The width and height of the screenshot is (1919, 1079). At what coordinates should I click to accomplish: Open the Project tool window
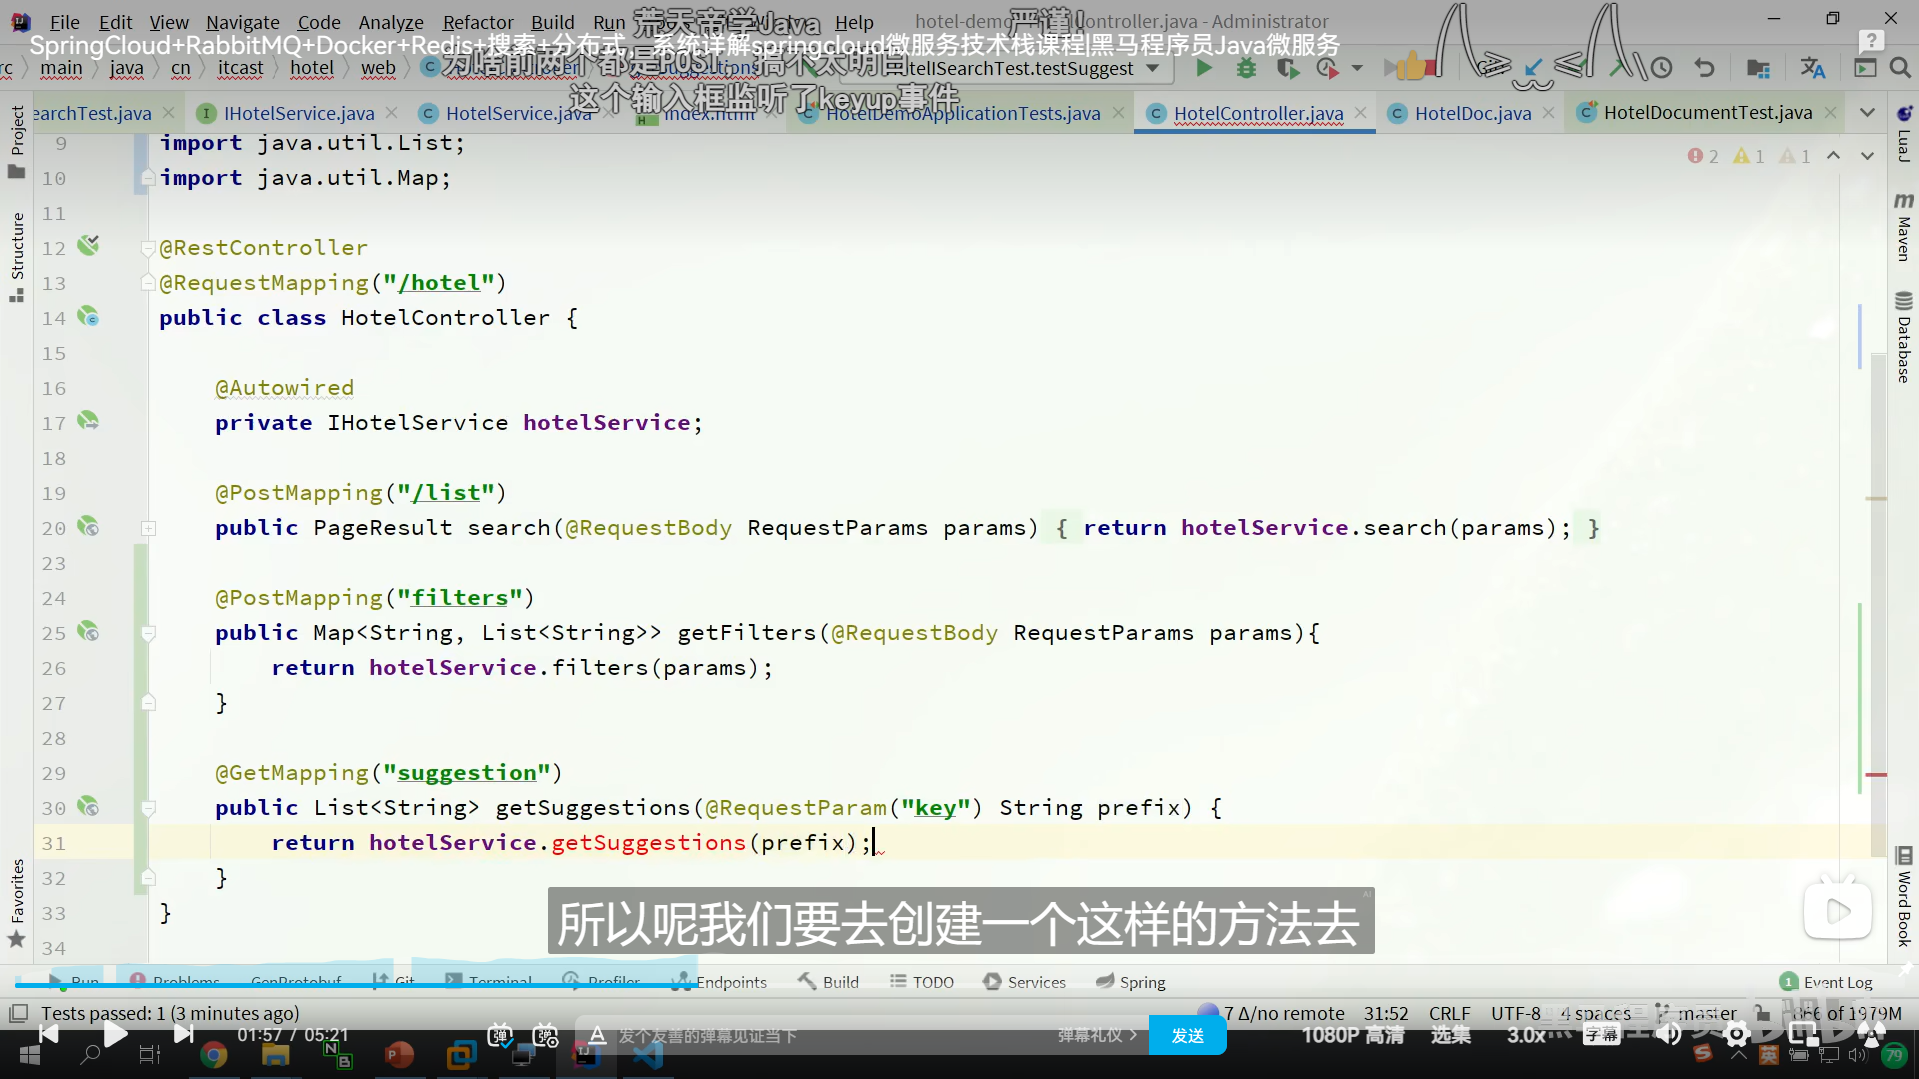coord(16,142)
